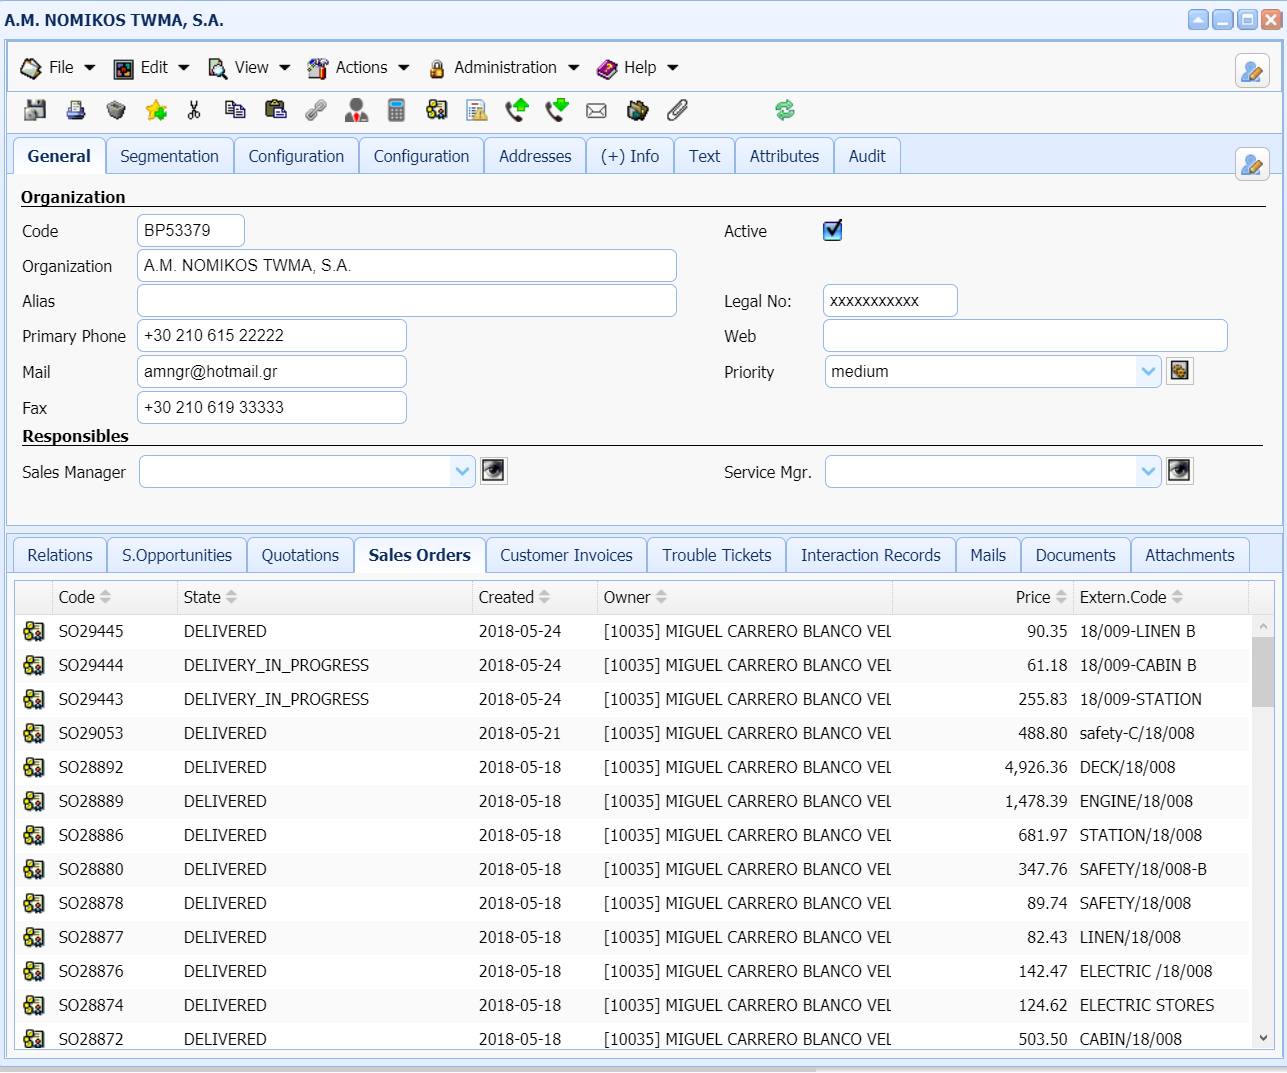Open the S.Opportunities tab
This screenshot has width=1287, height=1073.
pos(177,555)
